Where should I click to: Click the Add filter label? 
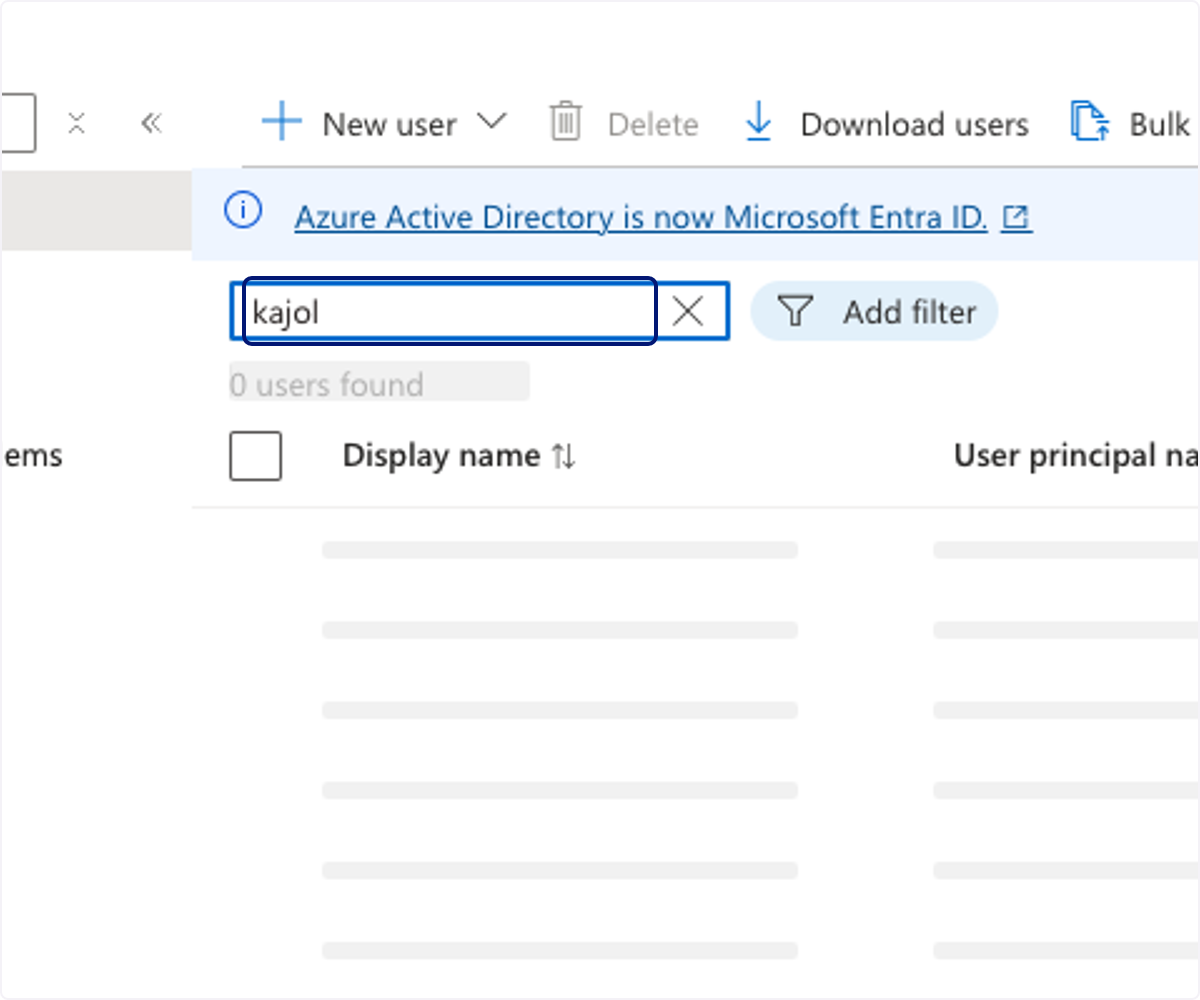tap(909, 312)
